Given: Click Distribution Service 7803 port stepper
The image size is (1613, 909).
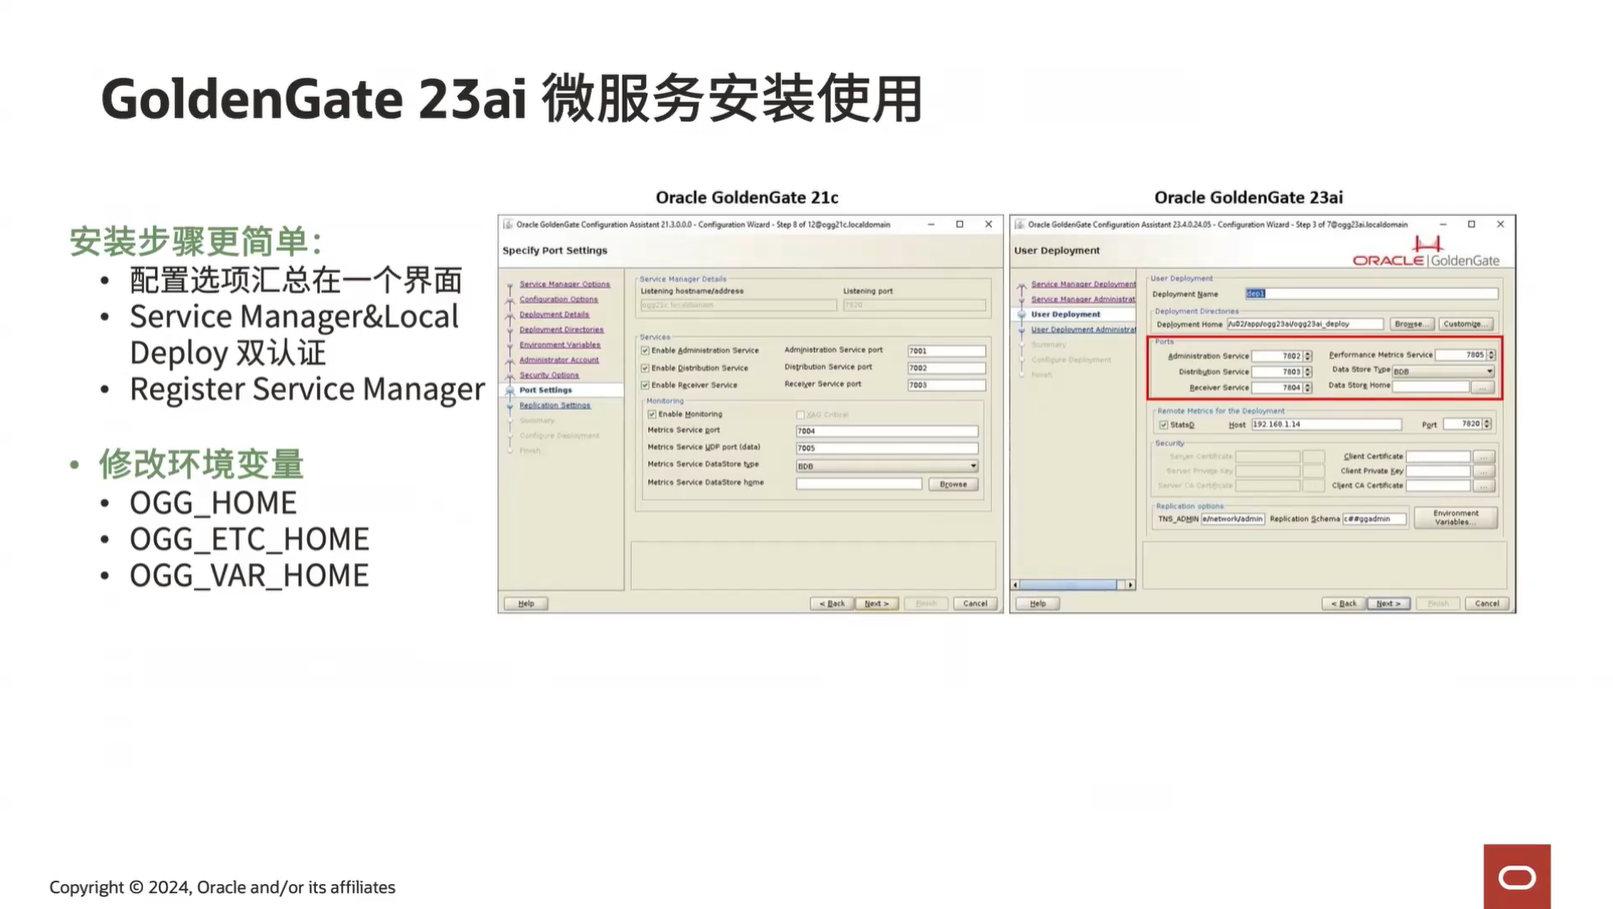Looking at the screenshot, I should pos(1307,372).
